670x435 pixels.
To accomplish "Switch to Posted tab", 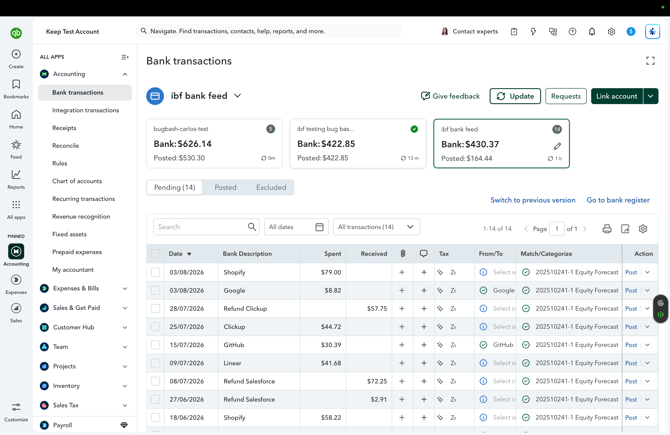I will pos(225,188).
